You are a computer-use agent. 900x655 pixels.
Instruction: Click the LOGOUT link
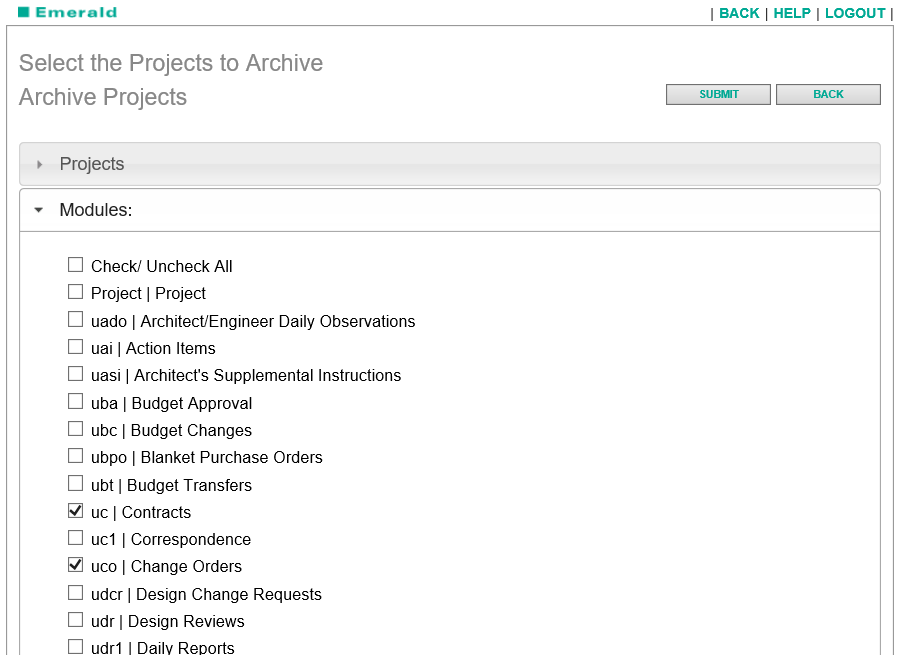click(x=855, y=13)
